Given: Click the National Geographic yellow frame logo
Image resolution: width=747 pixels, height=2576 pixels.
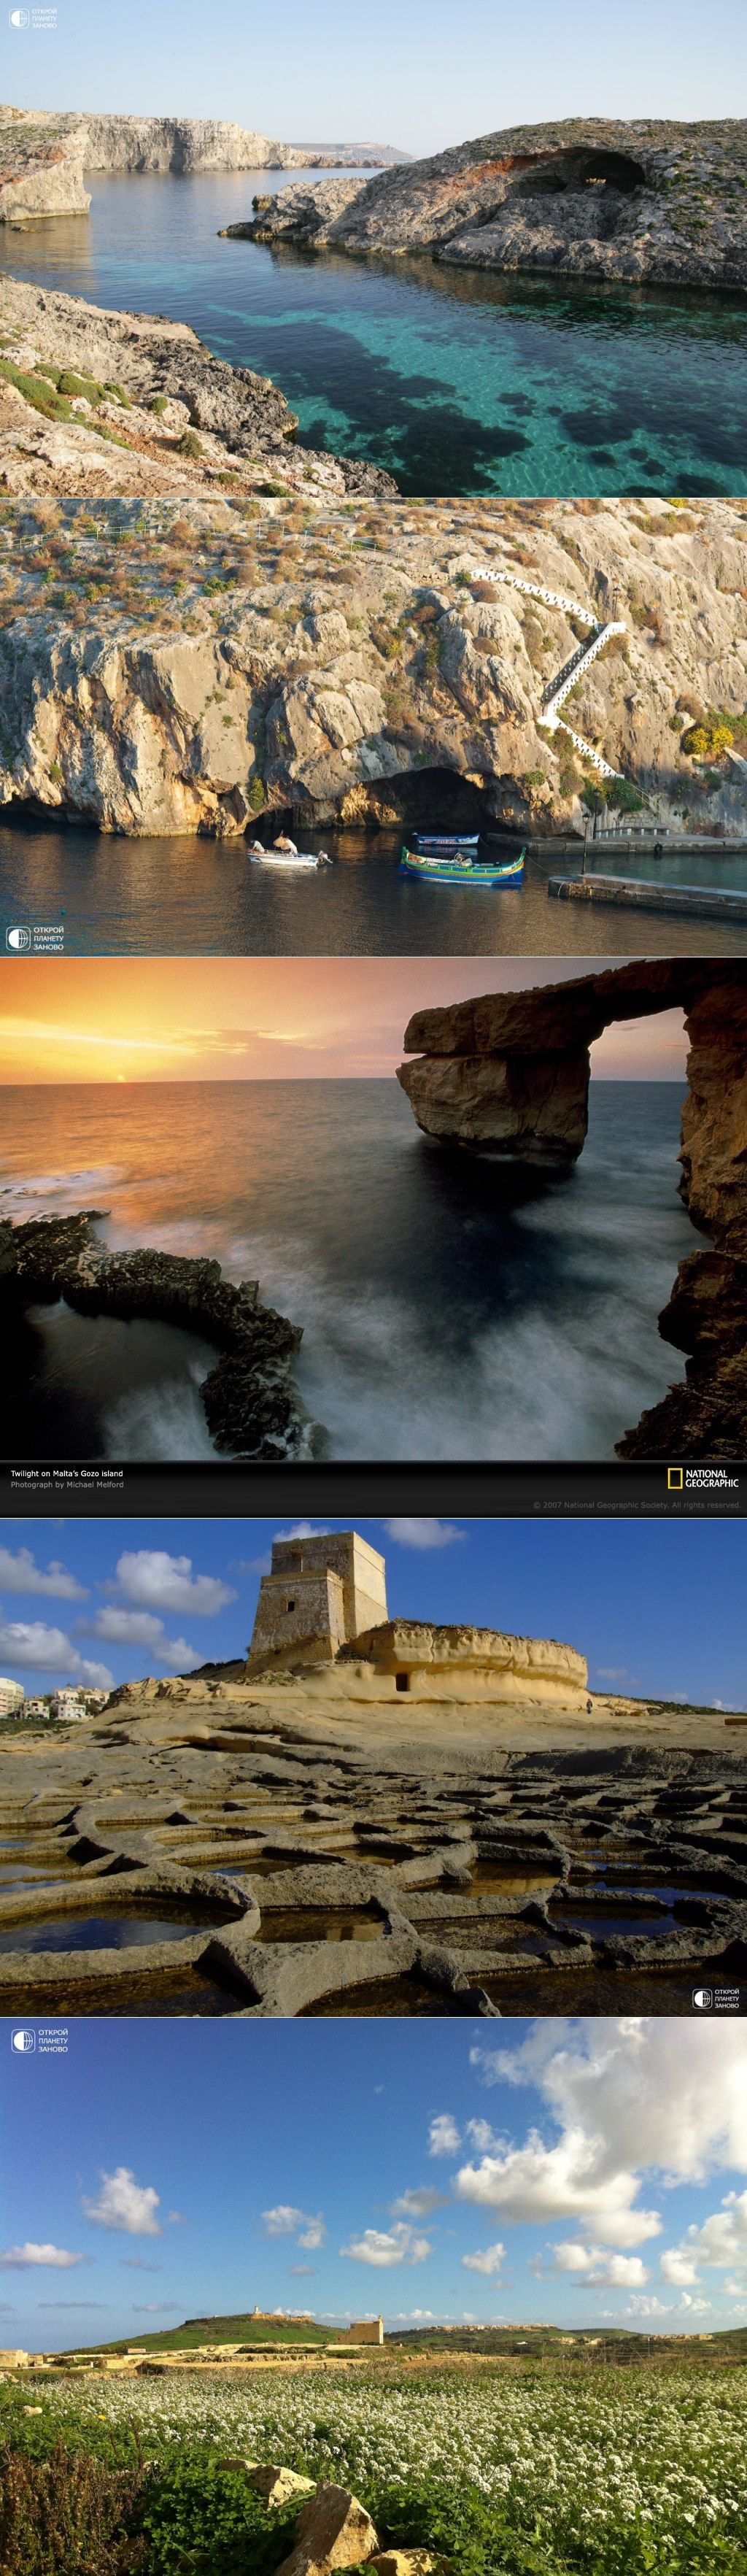Looking at the screenshot, I should tap(675, 1478).
